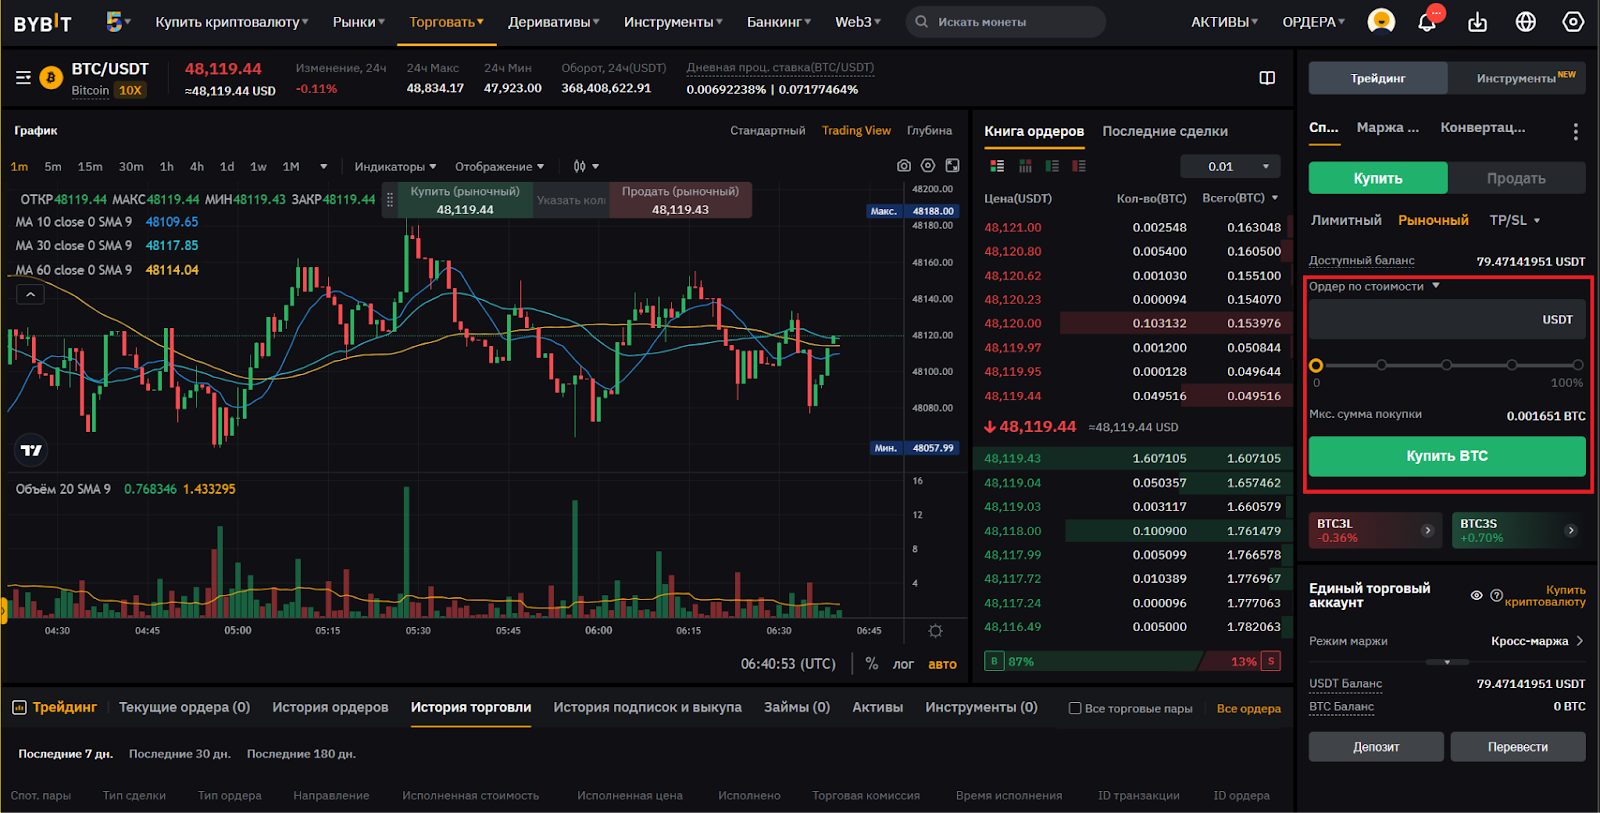This screenshot has height=813, width=1600.
Task: Open the 'Все ордера' link
Action: click(1248, 708)
